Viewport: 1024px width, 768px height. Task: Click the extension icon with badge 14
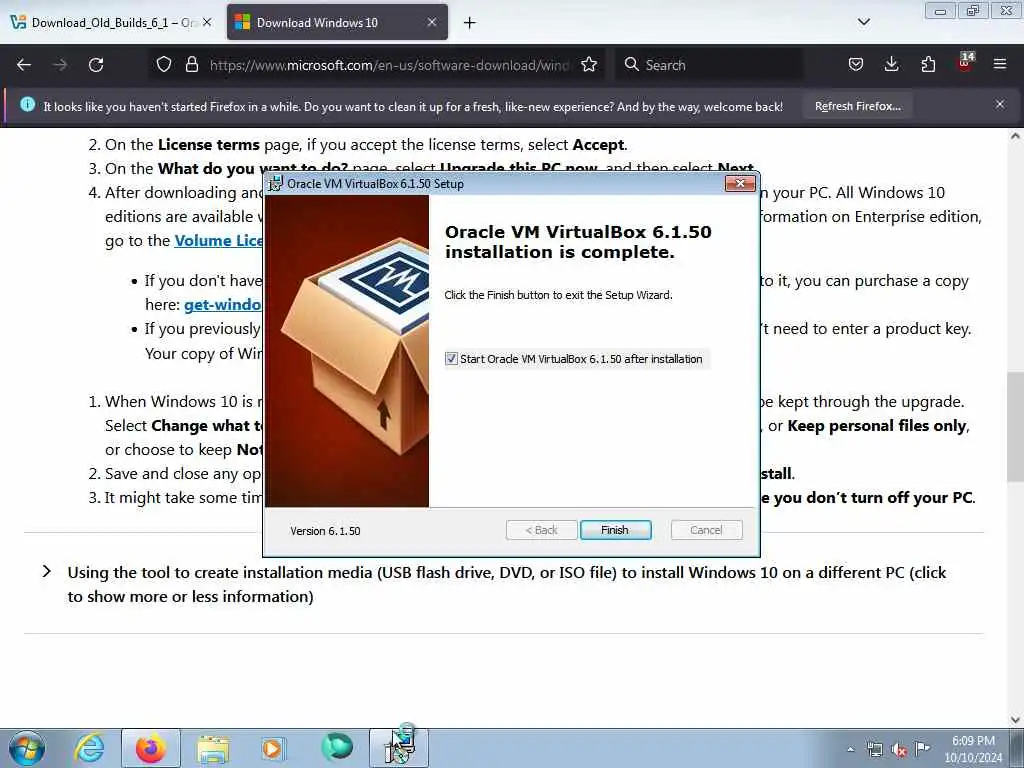(x=965, y=63)
